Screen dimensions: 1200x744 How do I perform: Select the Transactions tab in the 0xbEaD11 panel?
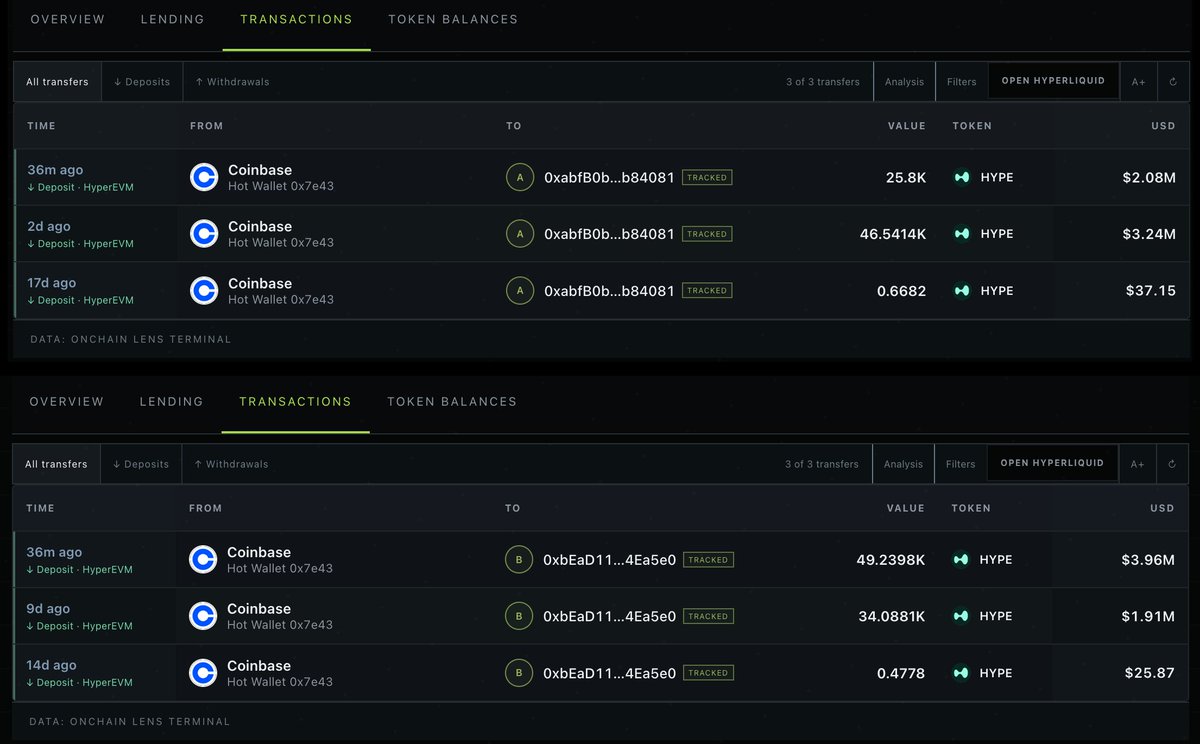[x=296, y=401]
